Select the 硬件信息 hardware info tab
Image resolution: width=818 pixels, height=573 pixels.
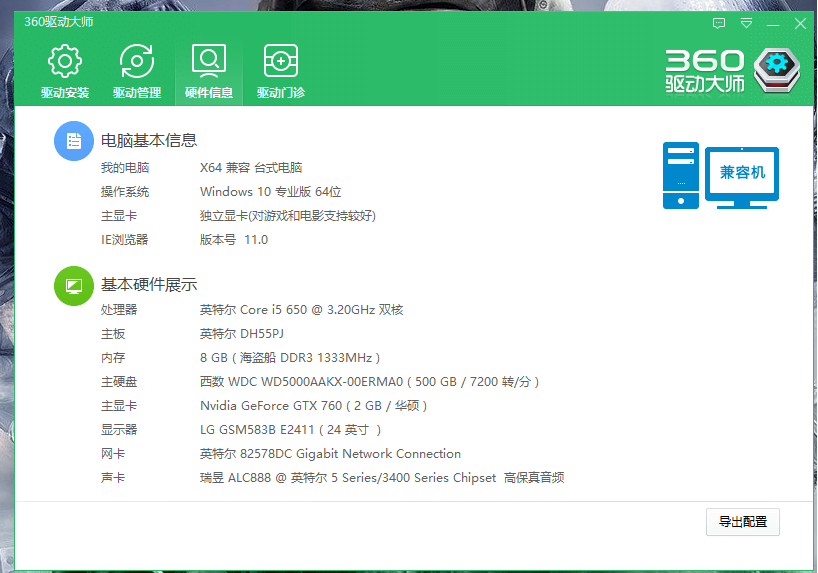[x=209, y=73]
